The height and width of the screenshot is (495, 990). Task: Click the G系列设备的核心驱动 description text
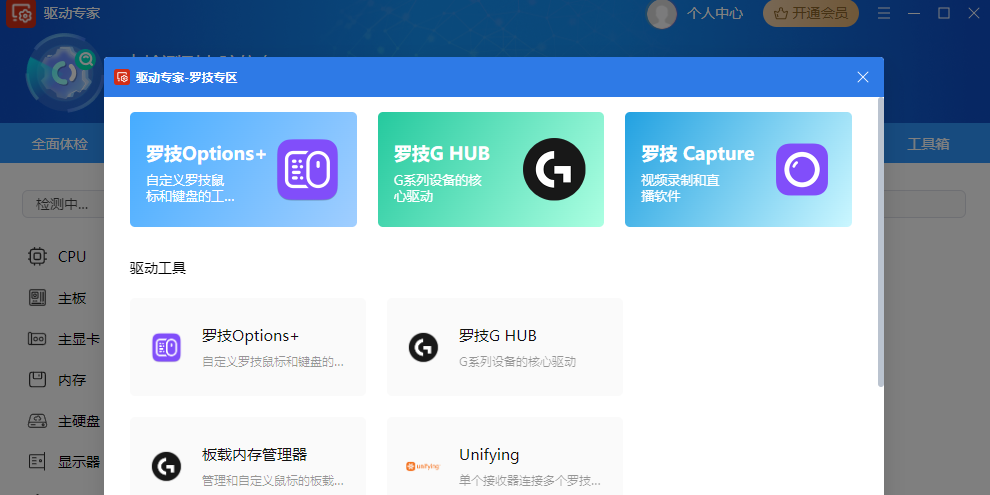pyautogui.click(x=517, y=362)
